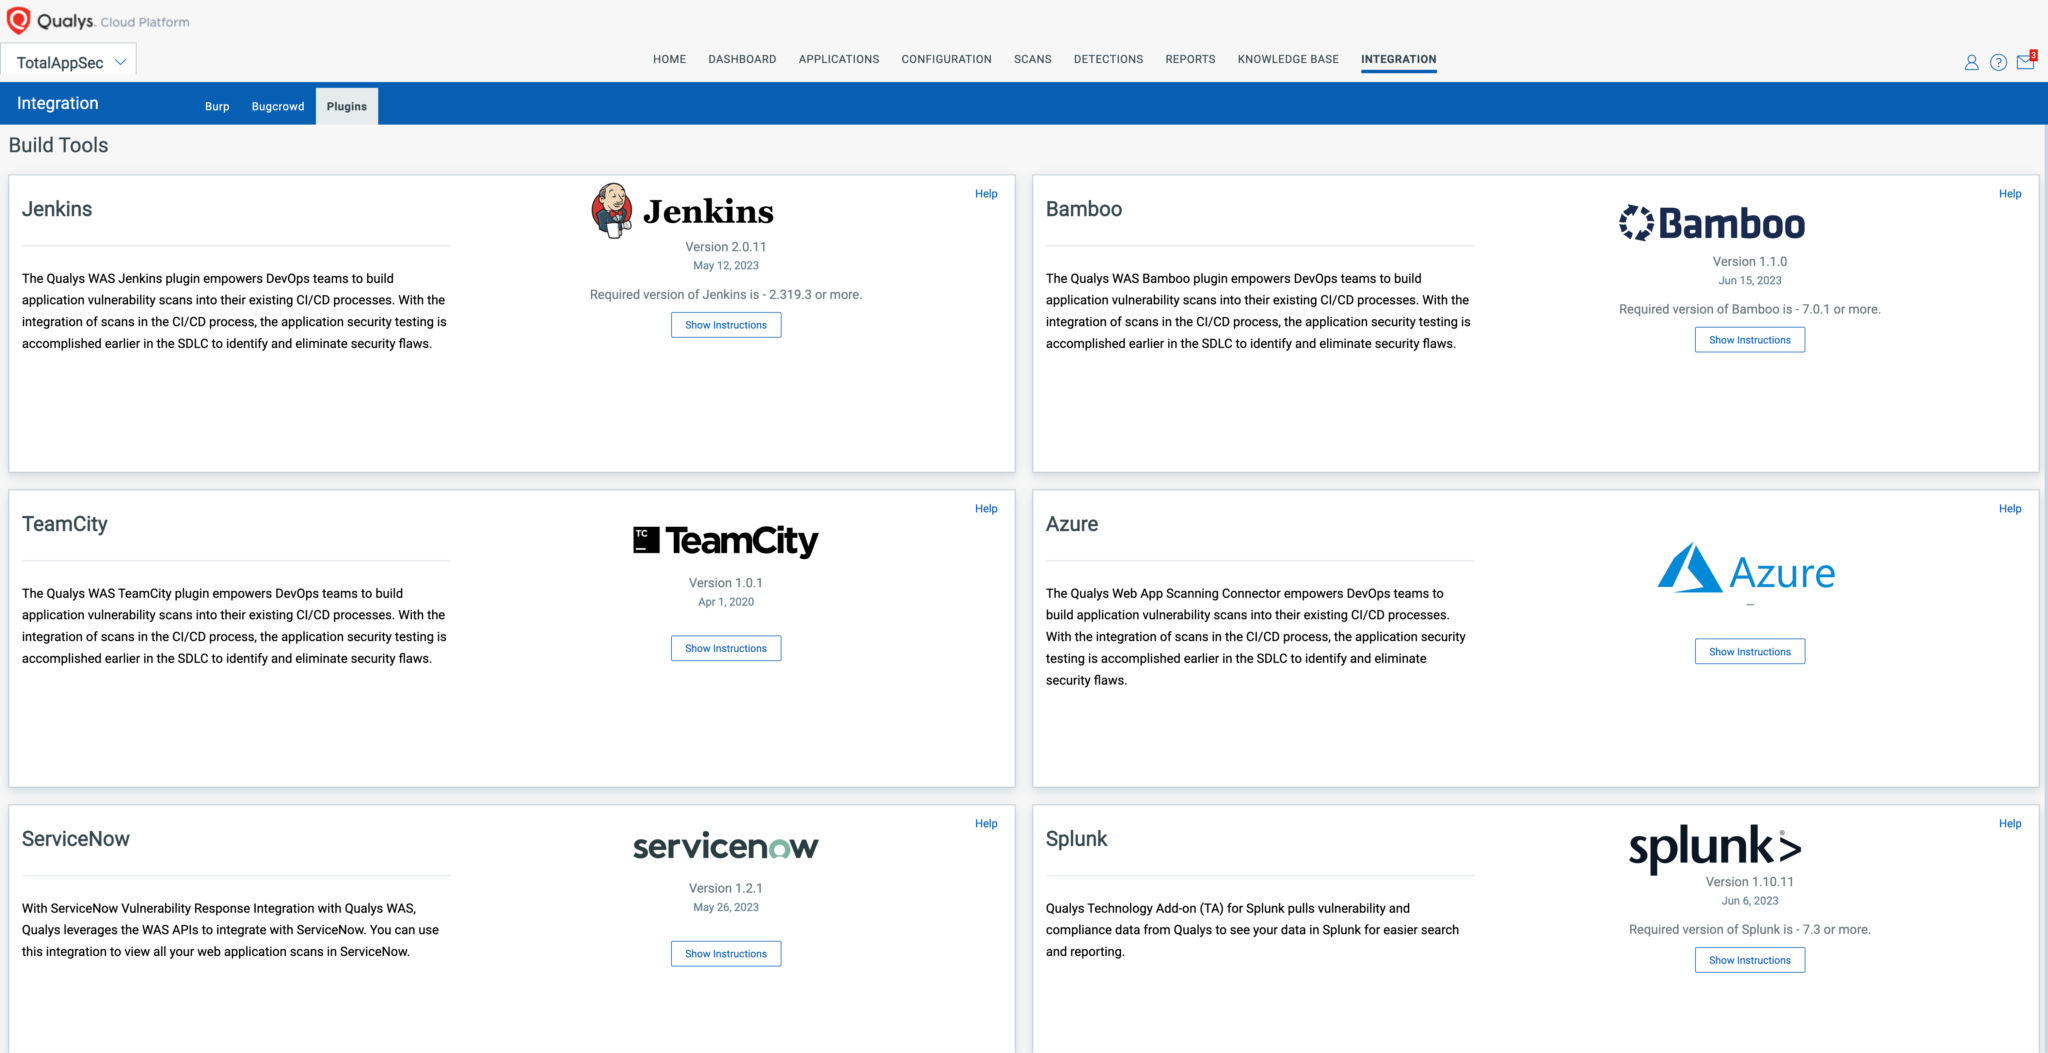Image resolution: width=2048 pixels, height=1053 pixels.
Task: Switch to the Burp tab
Action: (x=216, y=106)
